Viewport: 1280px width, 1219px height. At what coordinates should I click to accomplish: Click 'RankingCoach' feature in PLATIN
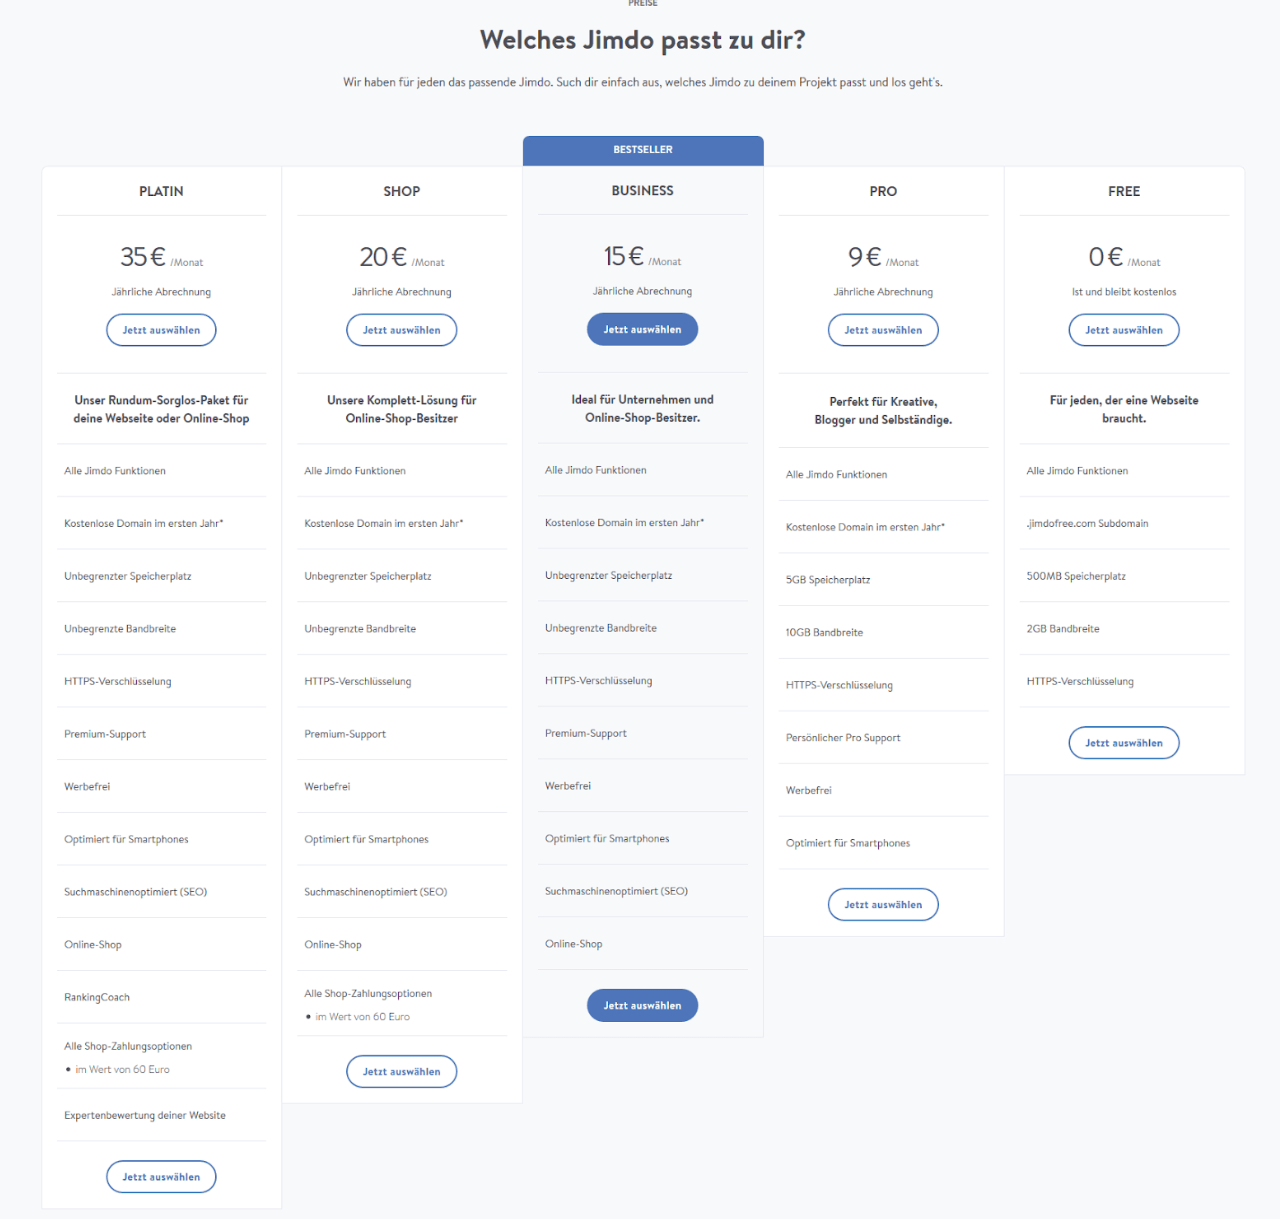97,997
